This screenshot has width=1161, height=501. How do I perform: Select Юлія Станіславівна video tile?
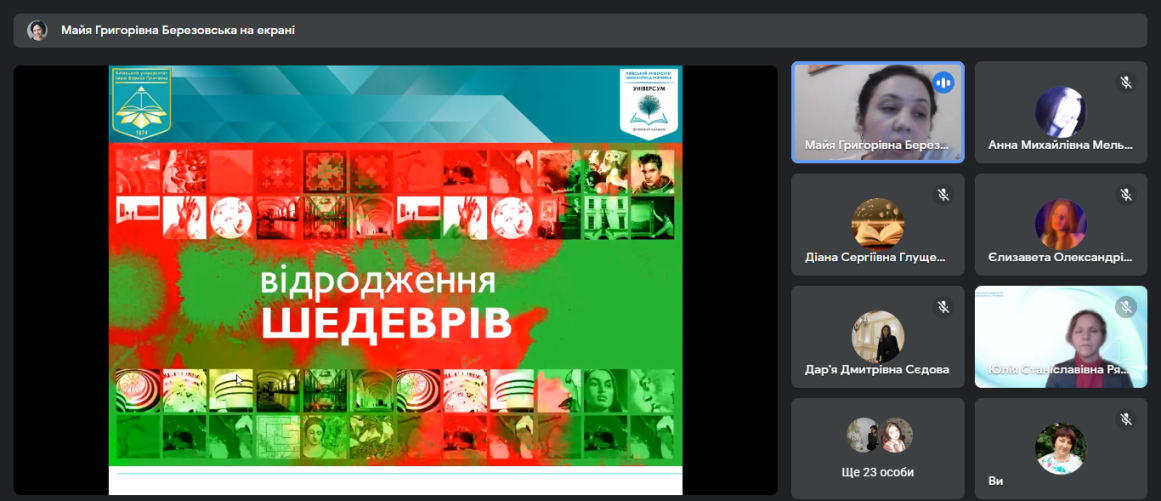click(x=1061, y=337)
